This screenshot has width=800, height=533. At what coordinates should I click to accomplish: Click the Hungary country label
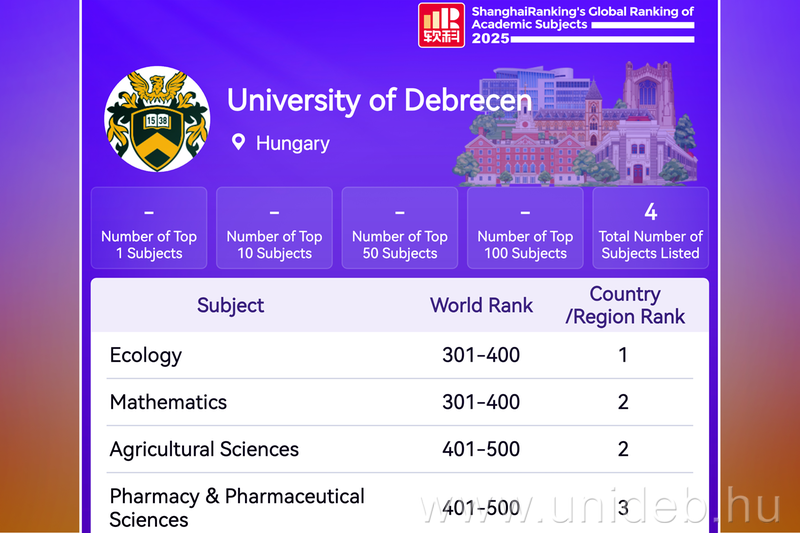pyautogui.click(x=292, y=143)
